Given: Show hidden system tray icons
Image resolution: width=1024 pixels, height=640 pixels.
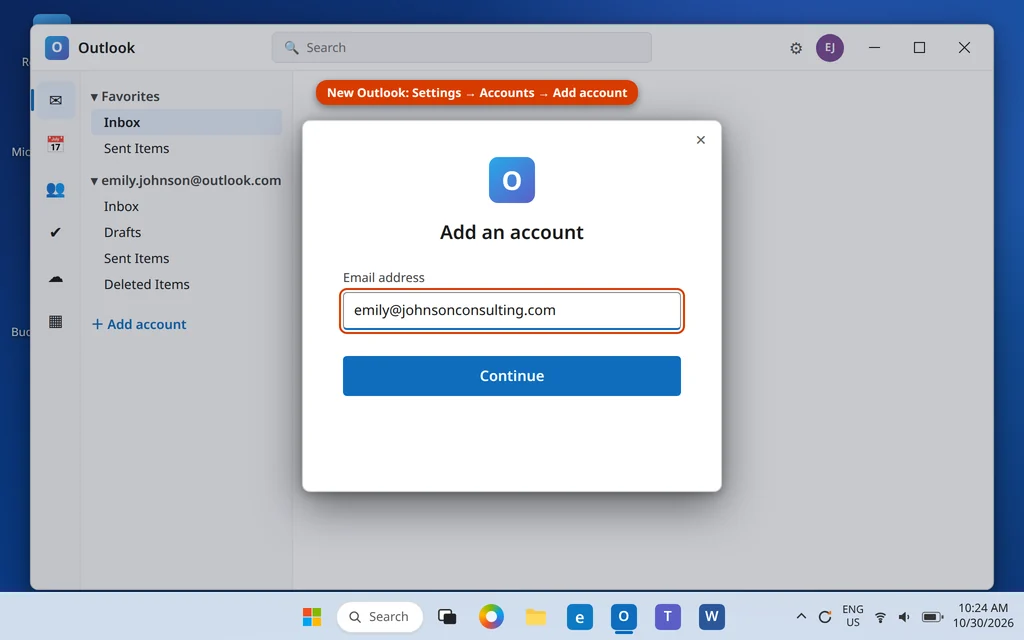Looking at the screenshot, I should pyautogui.click(x=801, y=616).
